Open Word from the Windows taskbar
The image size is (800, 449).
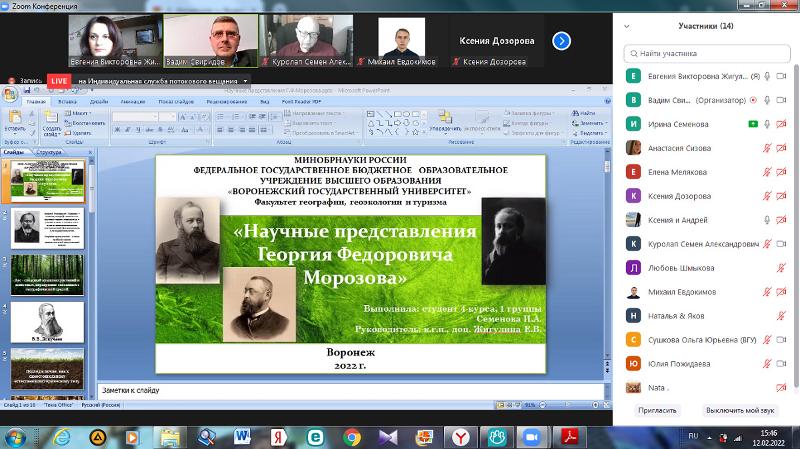coord(242,436)
